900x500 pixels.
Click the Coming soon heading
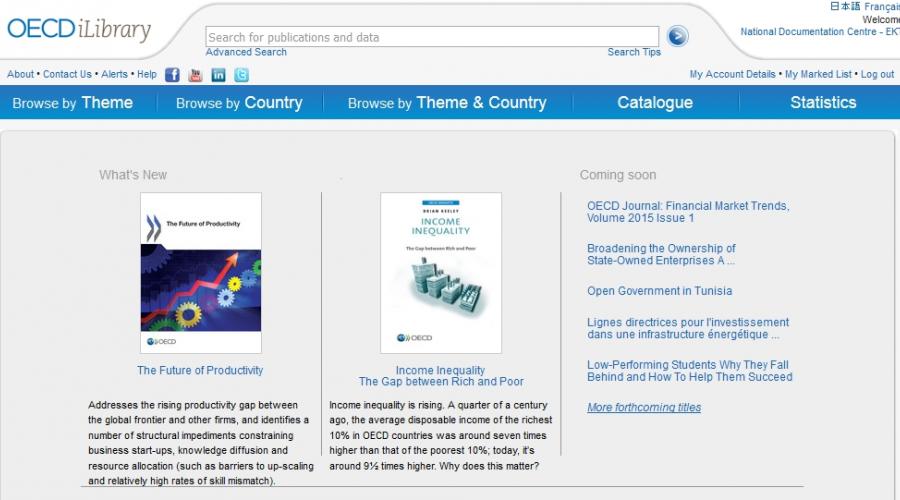[618, 175]
